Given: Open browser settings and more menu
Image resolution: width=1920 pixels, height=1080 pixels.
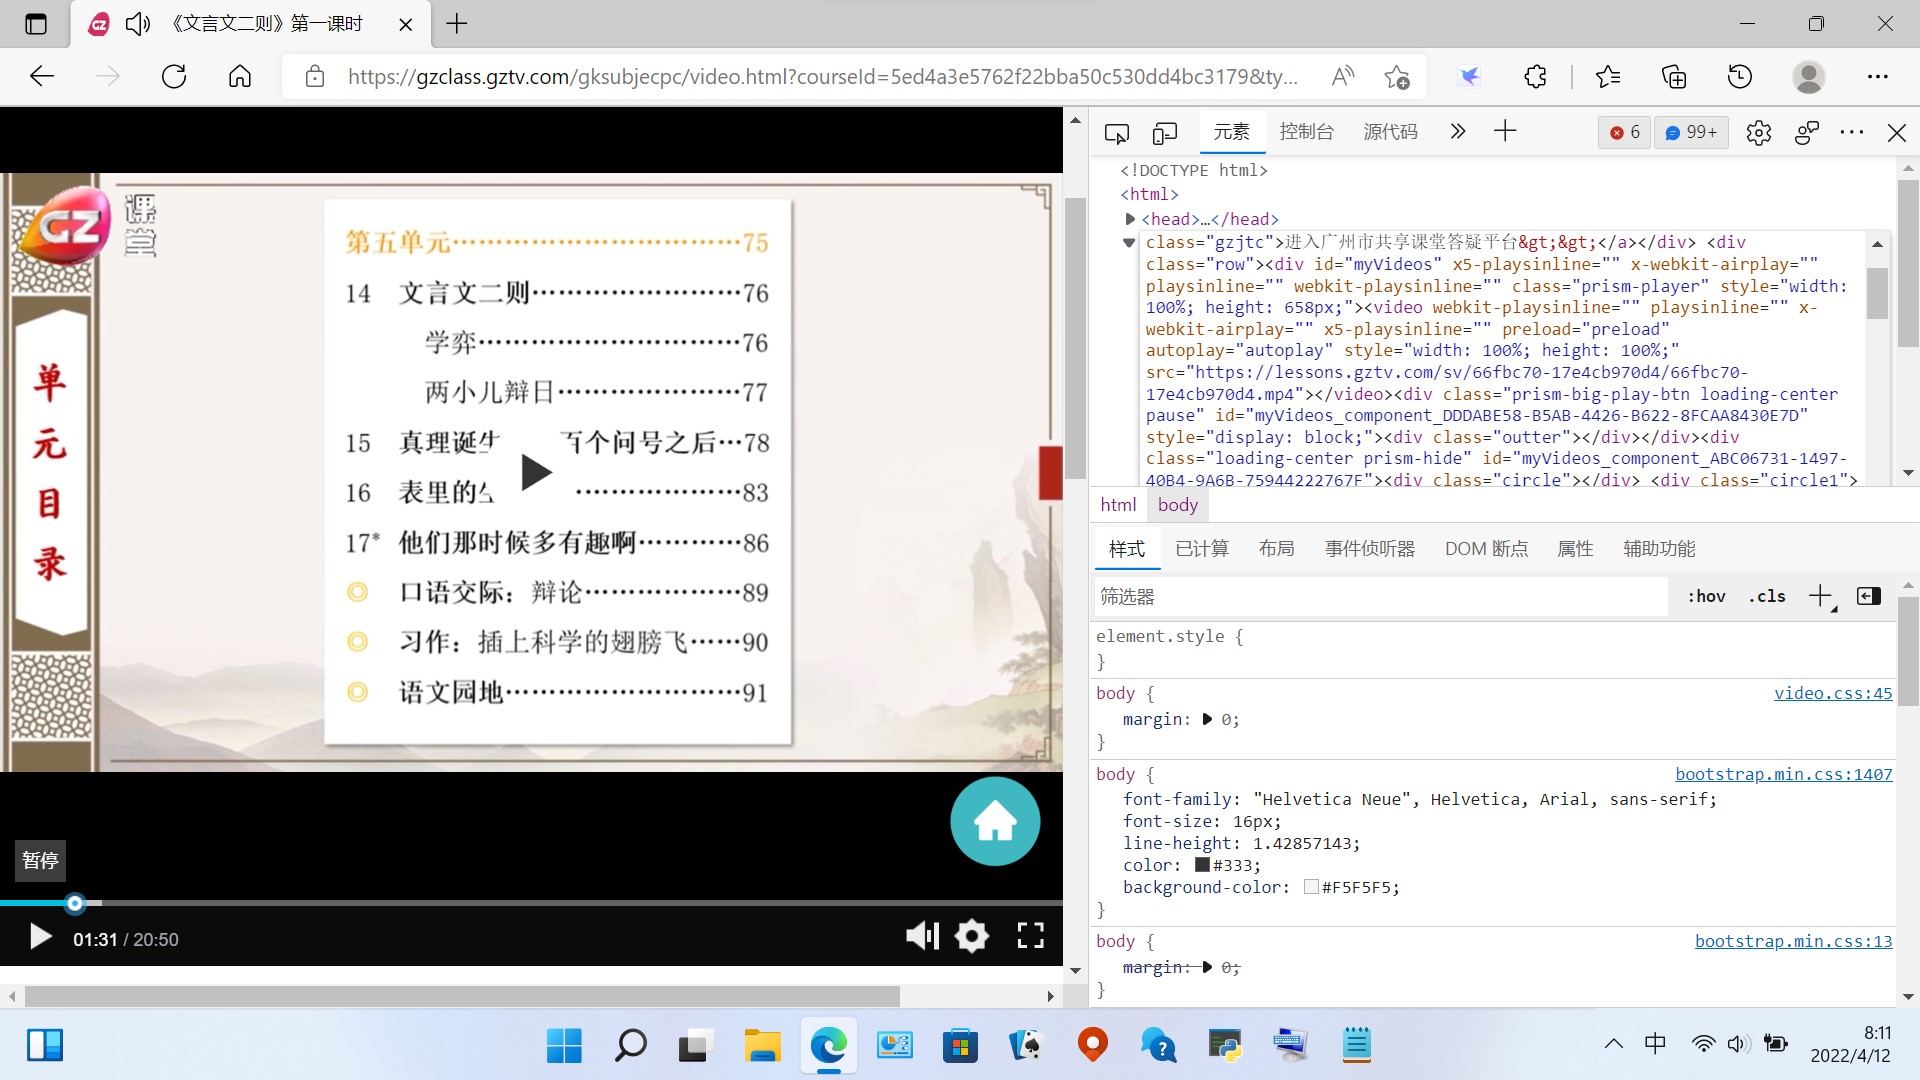Looking at the screenshot, I should click(x=1878, y=76).
